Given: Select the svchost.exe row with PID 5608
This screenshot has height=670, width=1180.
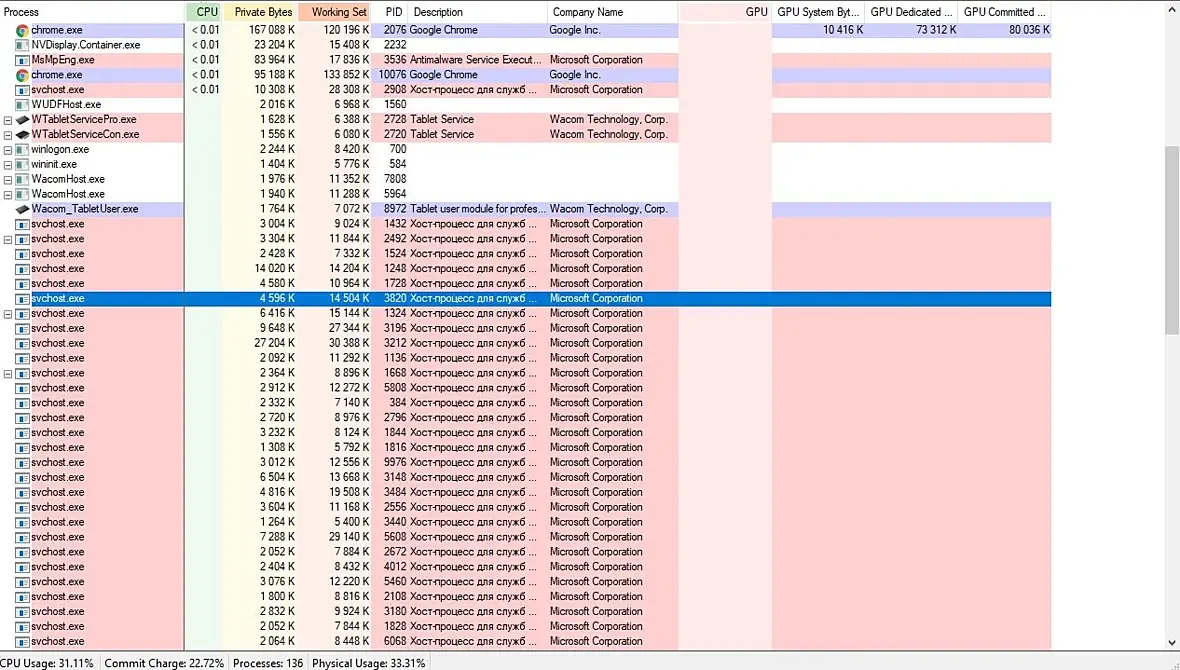Looking at the screenshot, I should [525, 537].
